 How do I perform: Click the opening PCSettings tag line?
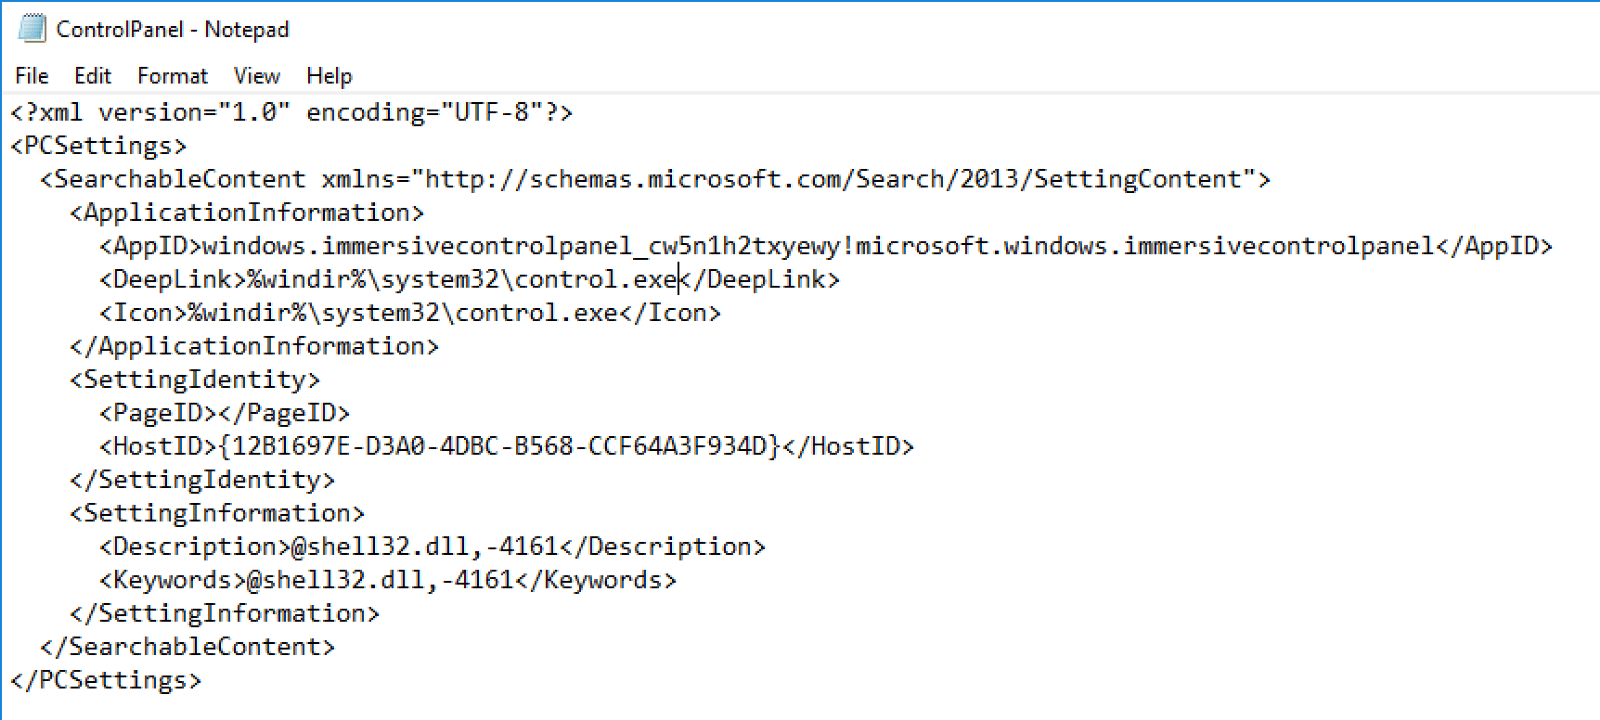tap(98, 146)
